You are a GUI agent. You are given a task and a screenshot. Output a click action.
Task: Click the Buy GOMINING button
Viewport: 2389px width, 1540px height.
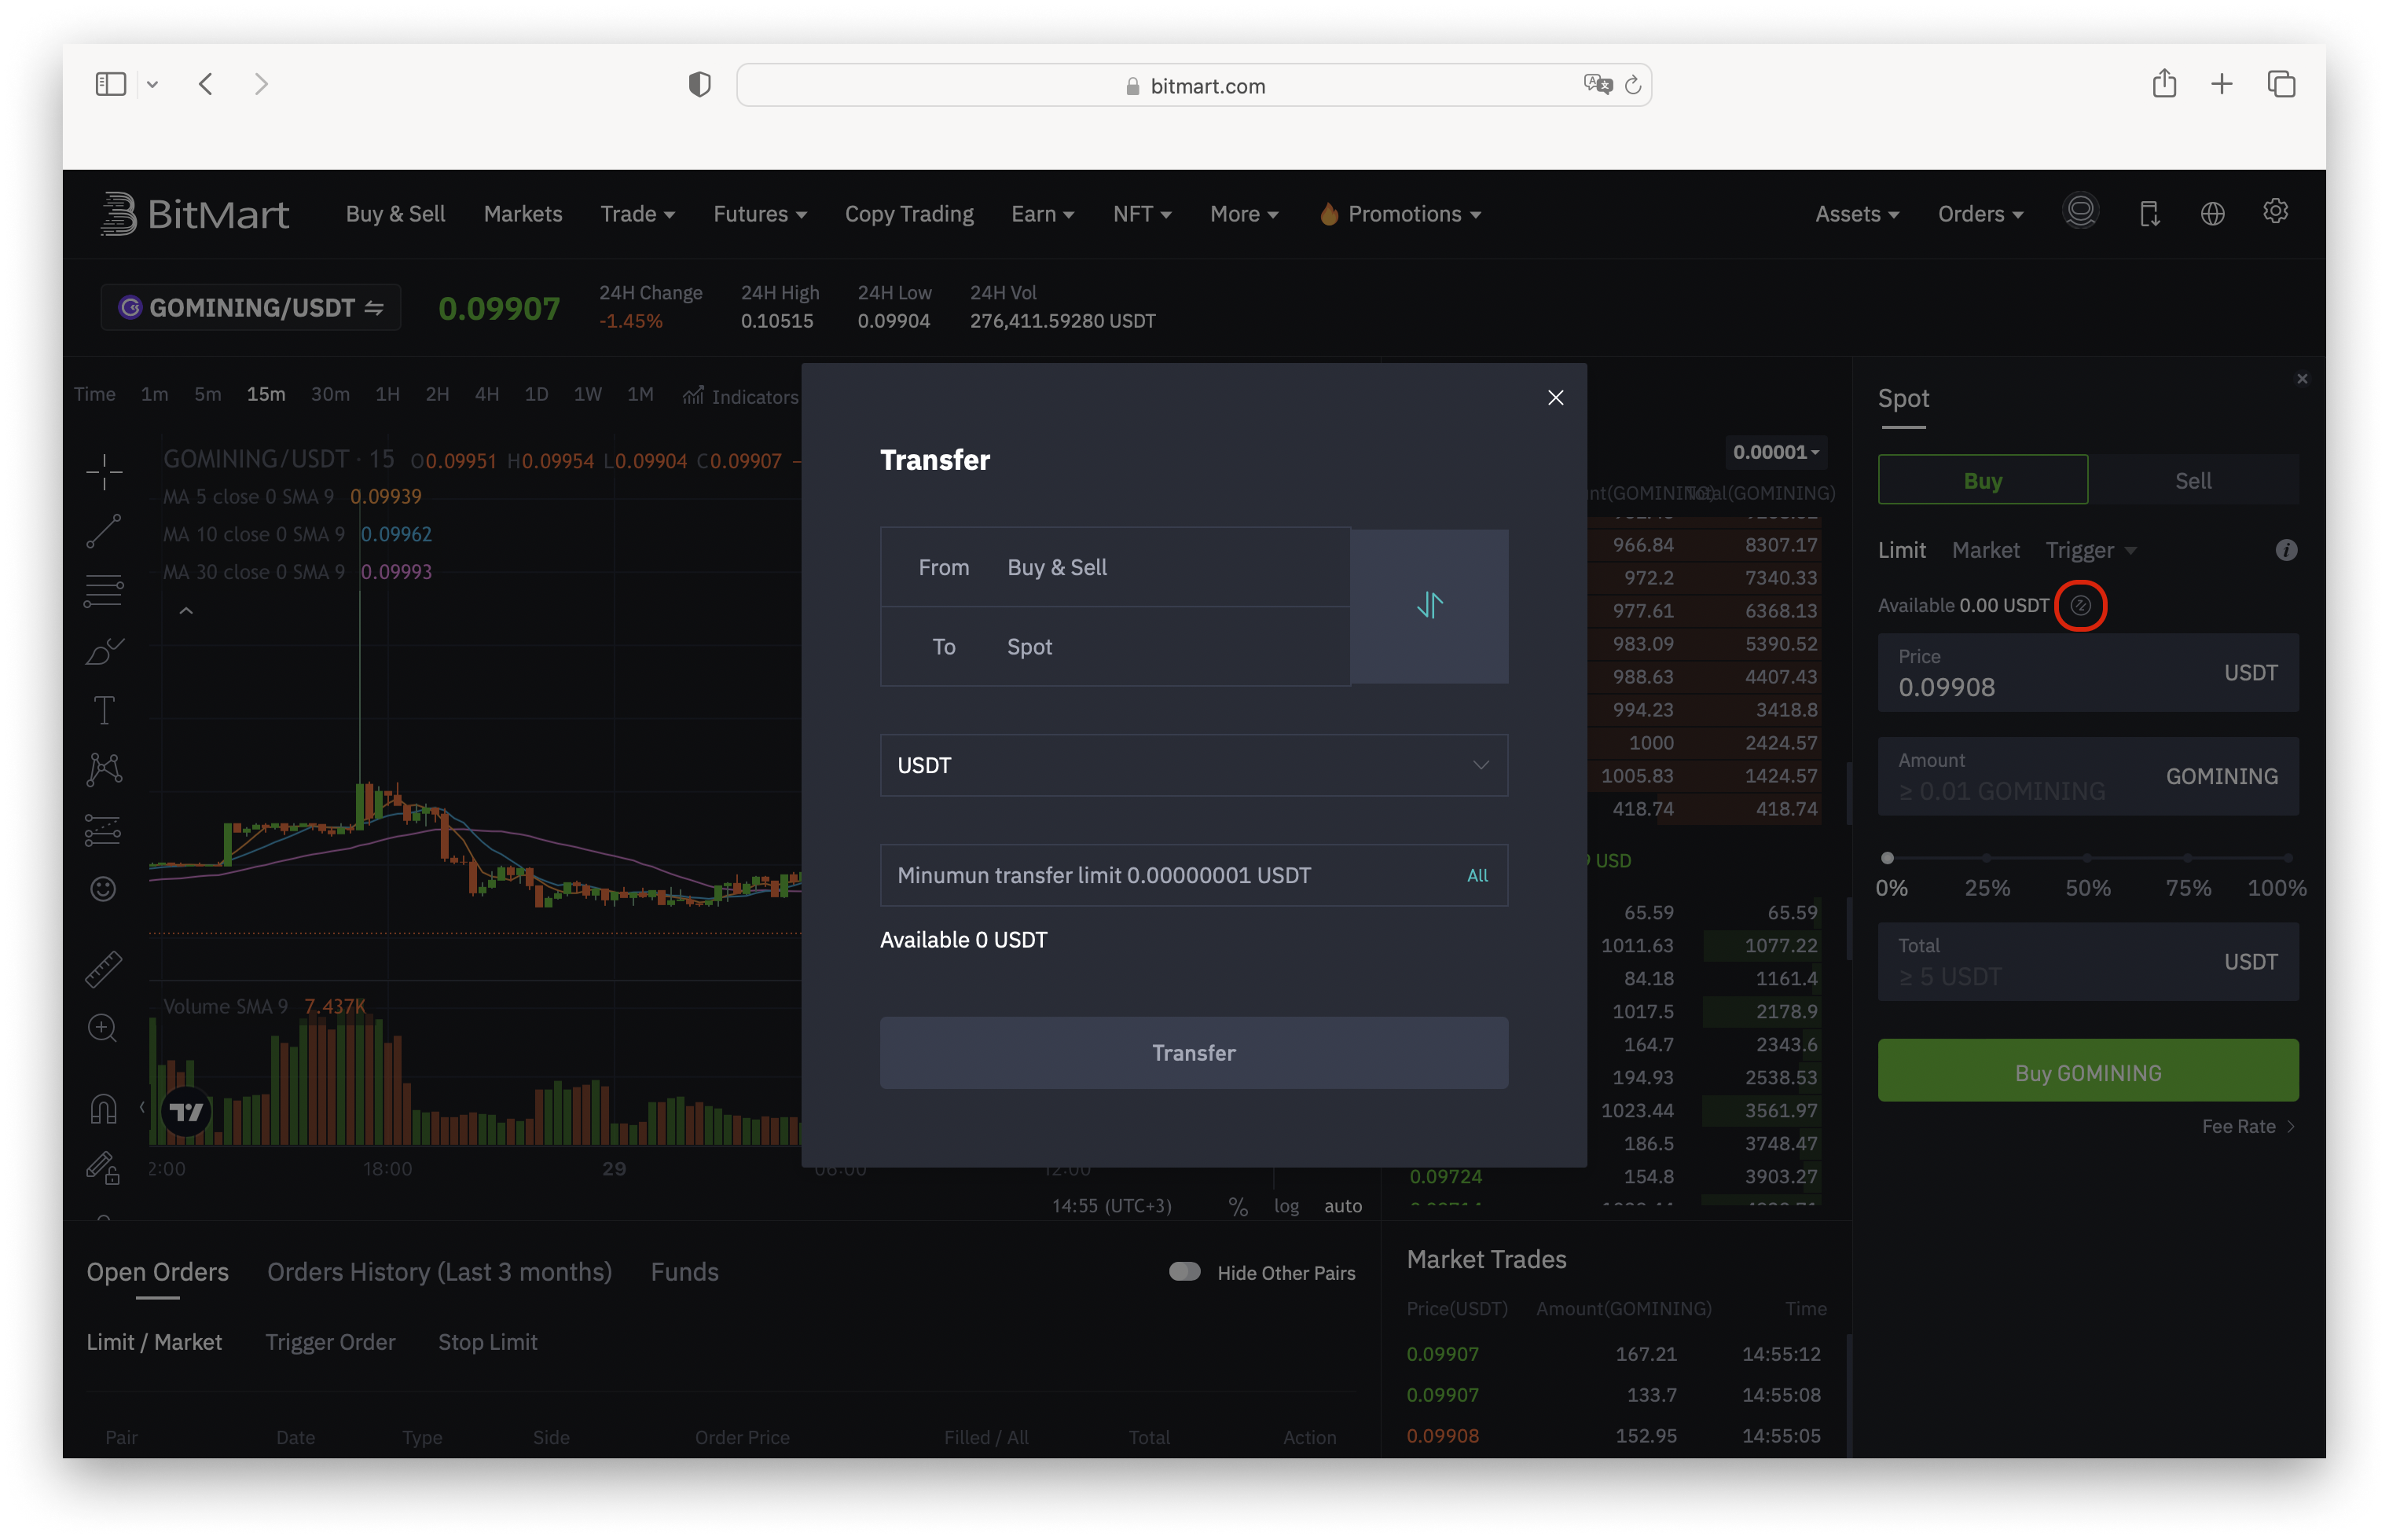[2087, 1071]
